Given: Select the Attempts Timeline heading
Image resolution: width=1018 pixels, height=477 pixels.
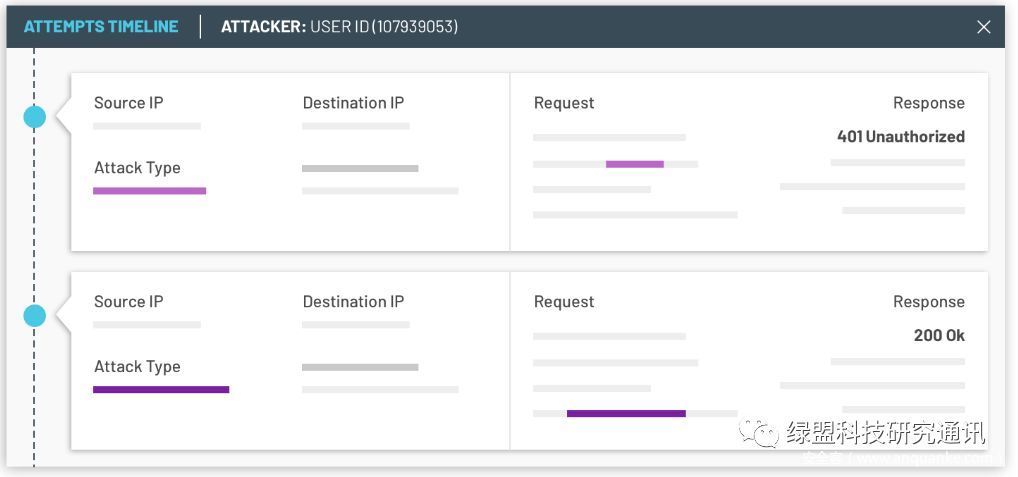Looking at the screenshot, I should (x=101, y=27).
